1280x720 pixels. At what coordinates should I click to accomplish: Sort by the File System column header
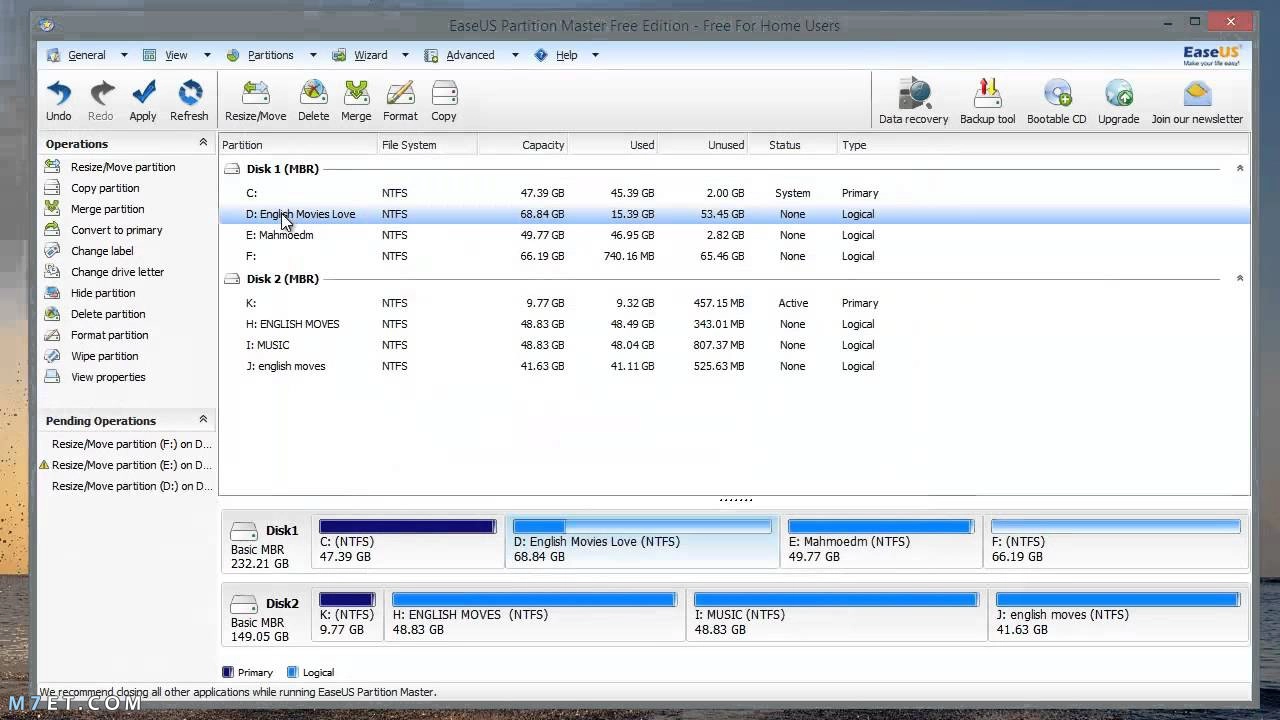click(428, 145)
